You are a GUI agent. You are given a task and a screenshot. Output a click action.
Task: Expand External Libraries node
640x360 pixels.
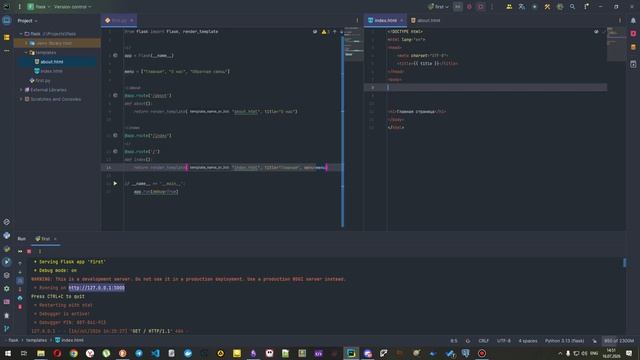(x=21, y=90)
